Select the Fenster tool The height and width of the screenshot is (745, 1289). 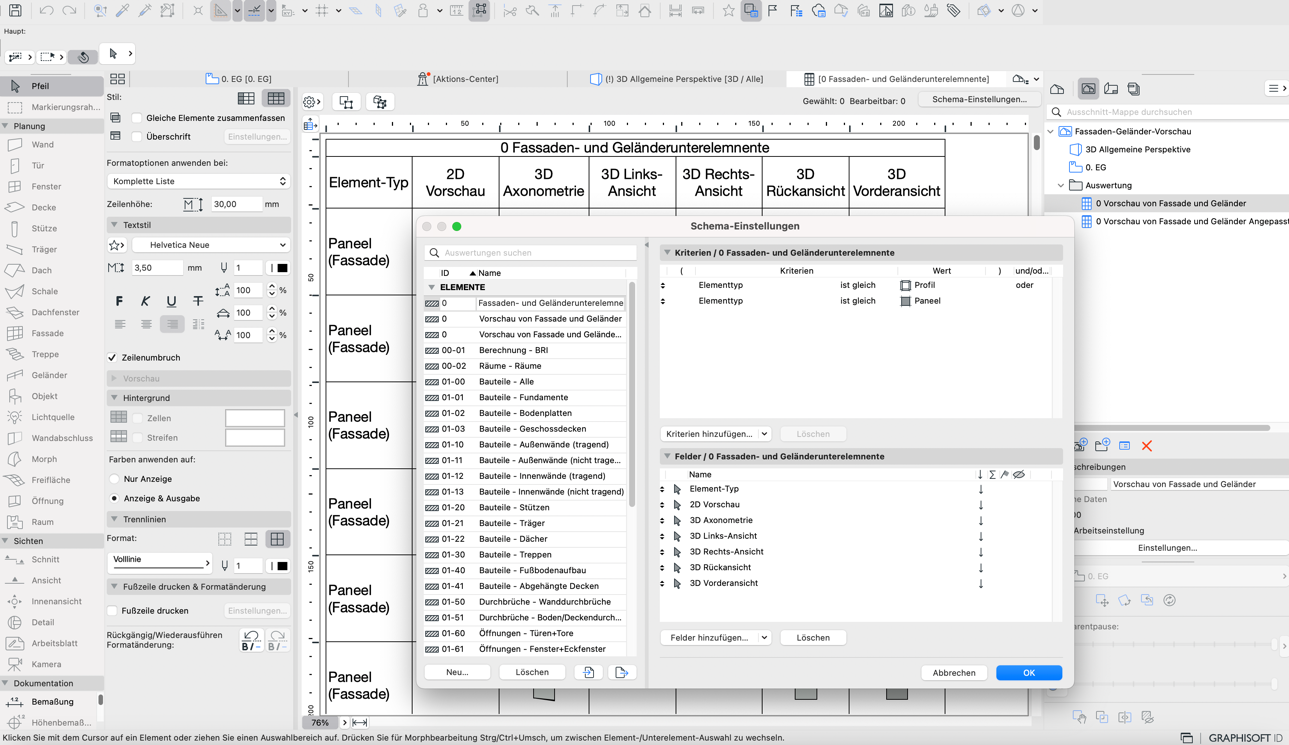click(51, 187)
